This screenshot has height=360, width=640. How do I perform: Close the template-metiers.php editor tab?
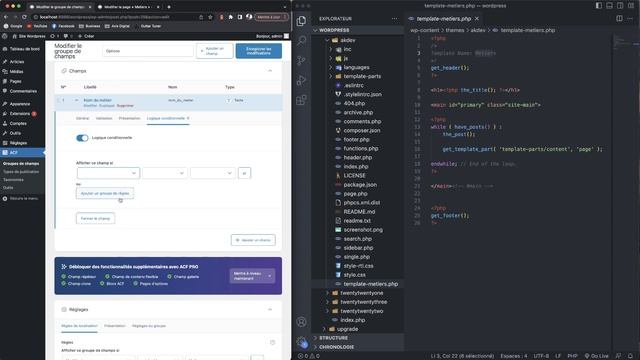[477, 19]
